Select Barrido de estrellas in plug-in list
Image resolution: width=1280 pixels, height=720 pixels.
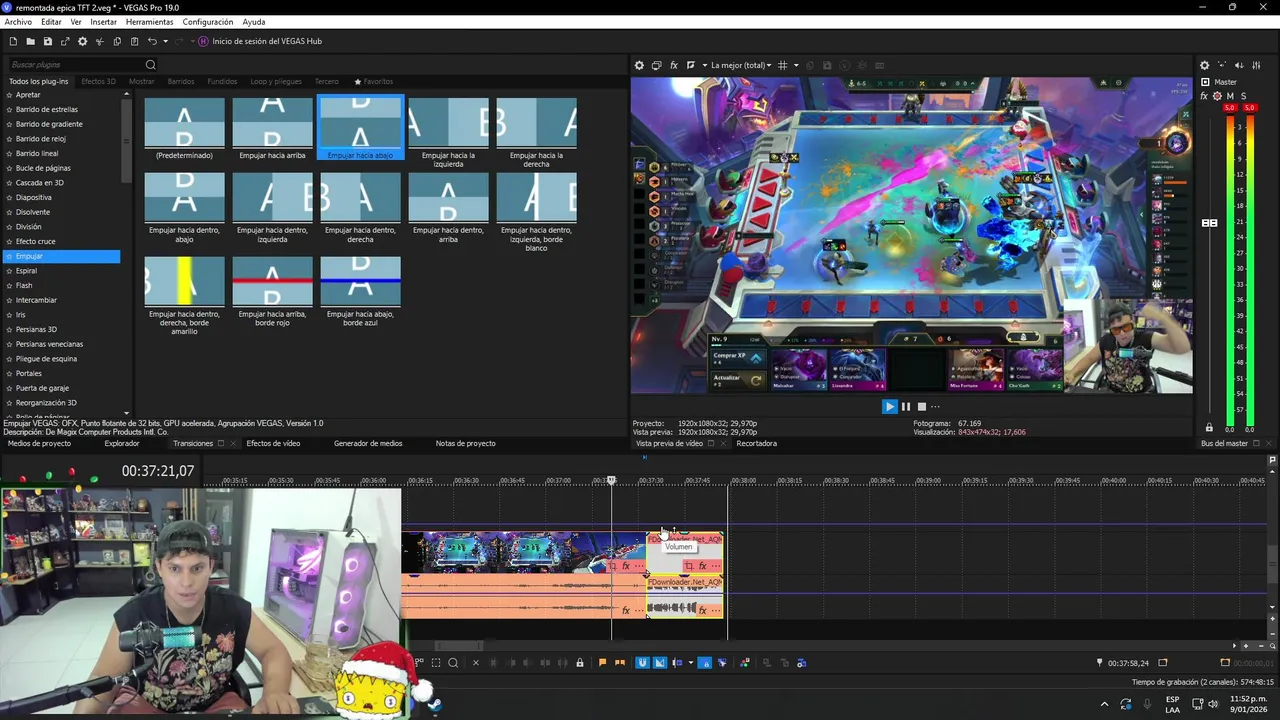(x=46, y=109)
